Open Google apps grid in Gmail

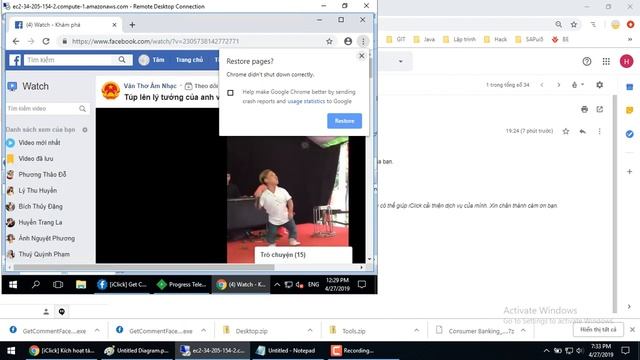click(606, 61)
